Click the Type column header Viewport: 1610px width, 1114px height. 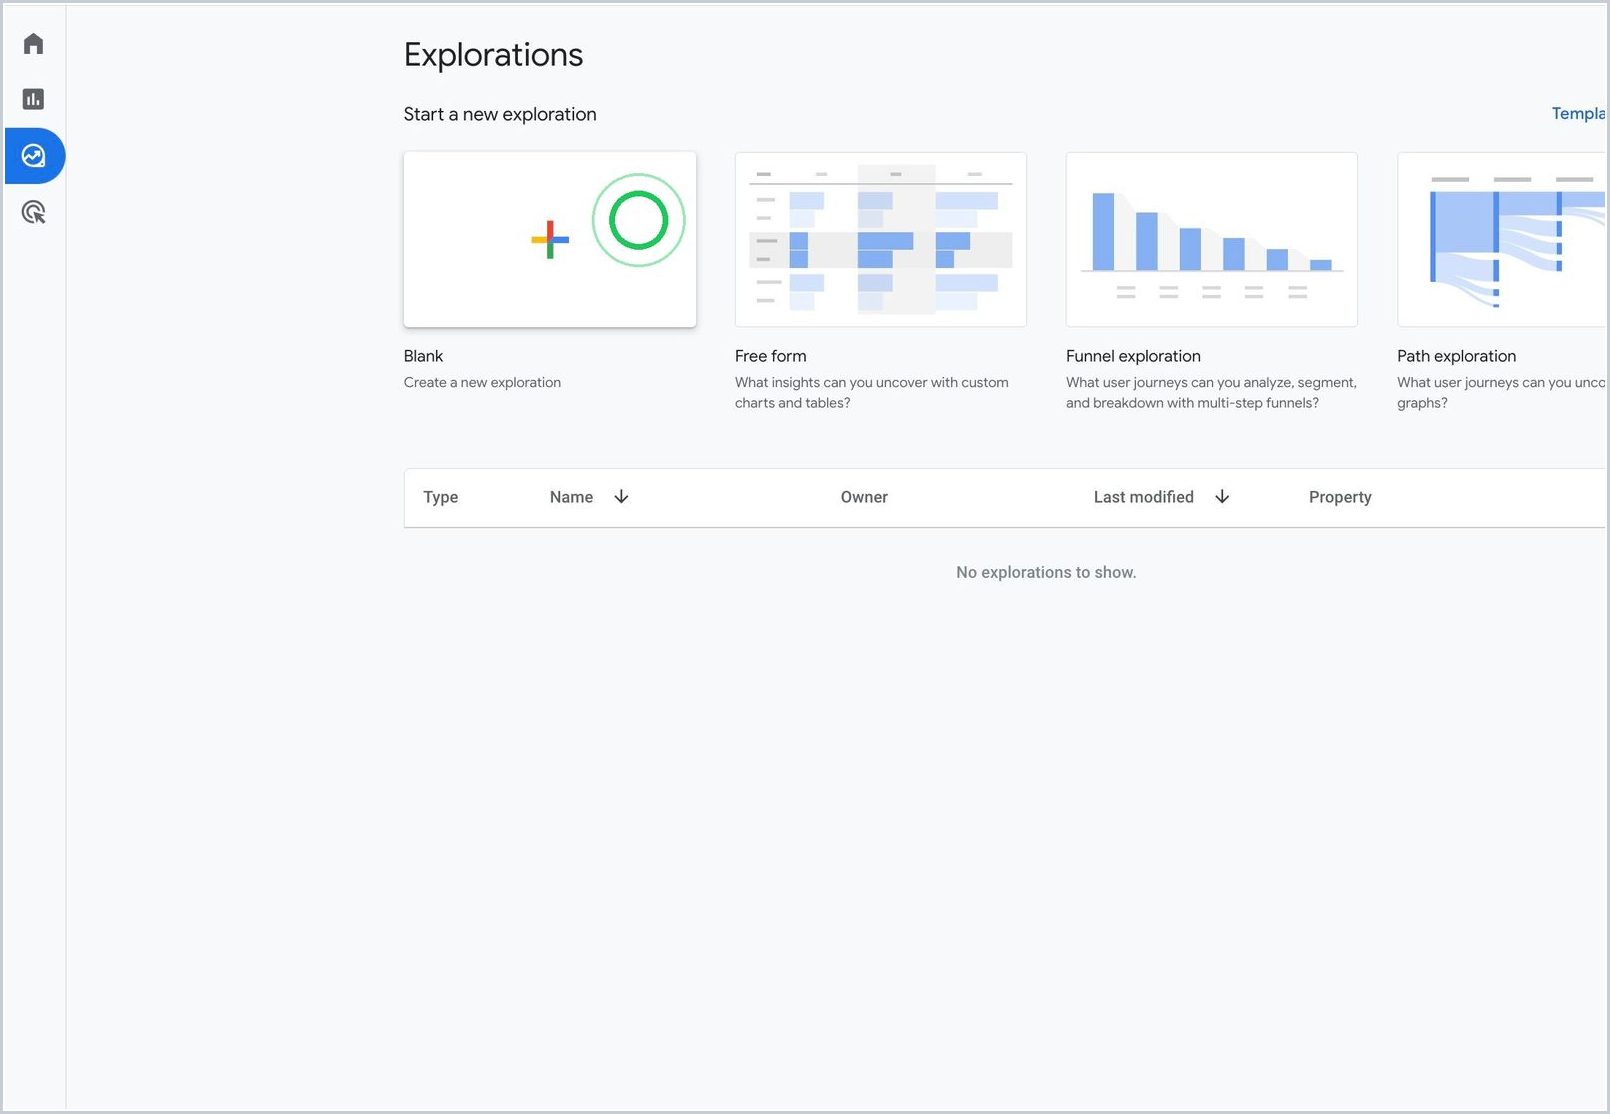pyautogui.click(x=440, y=497)
